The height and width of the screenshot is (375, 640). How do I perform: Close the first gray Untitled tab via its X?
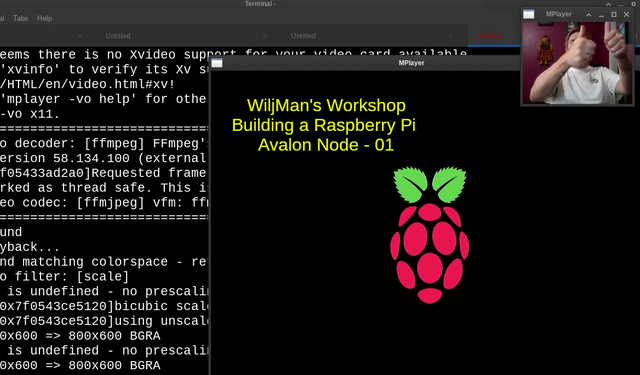(265, 36)
